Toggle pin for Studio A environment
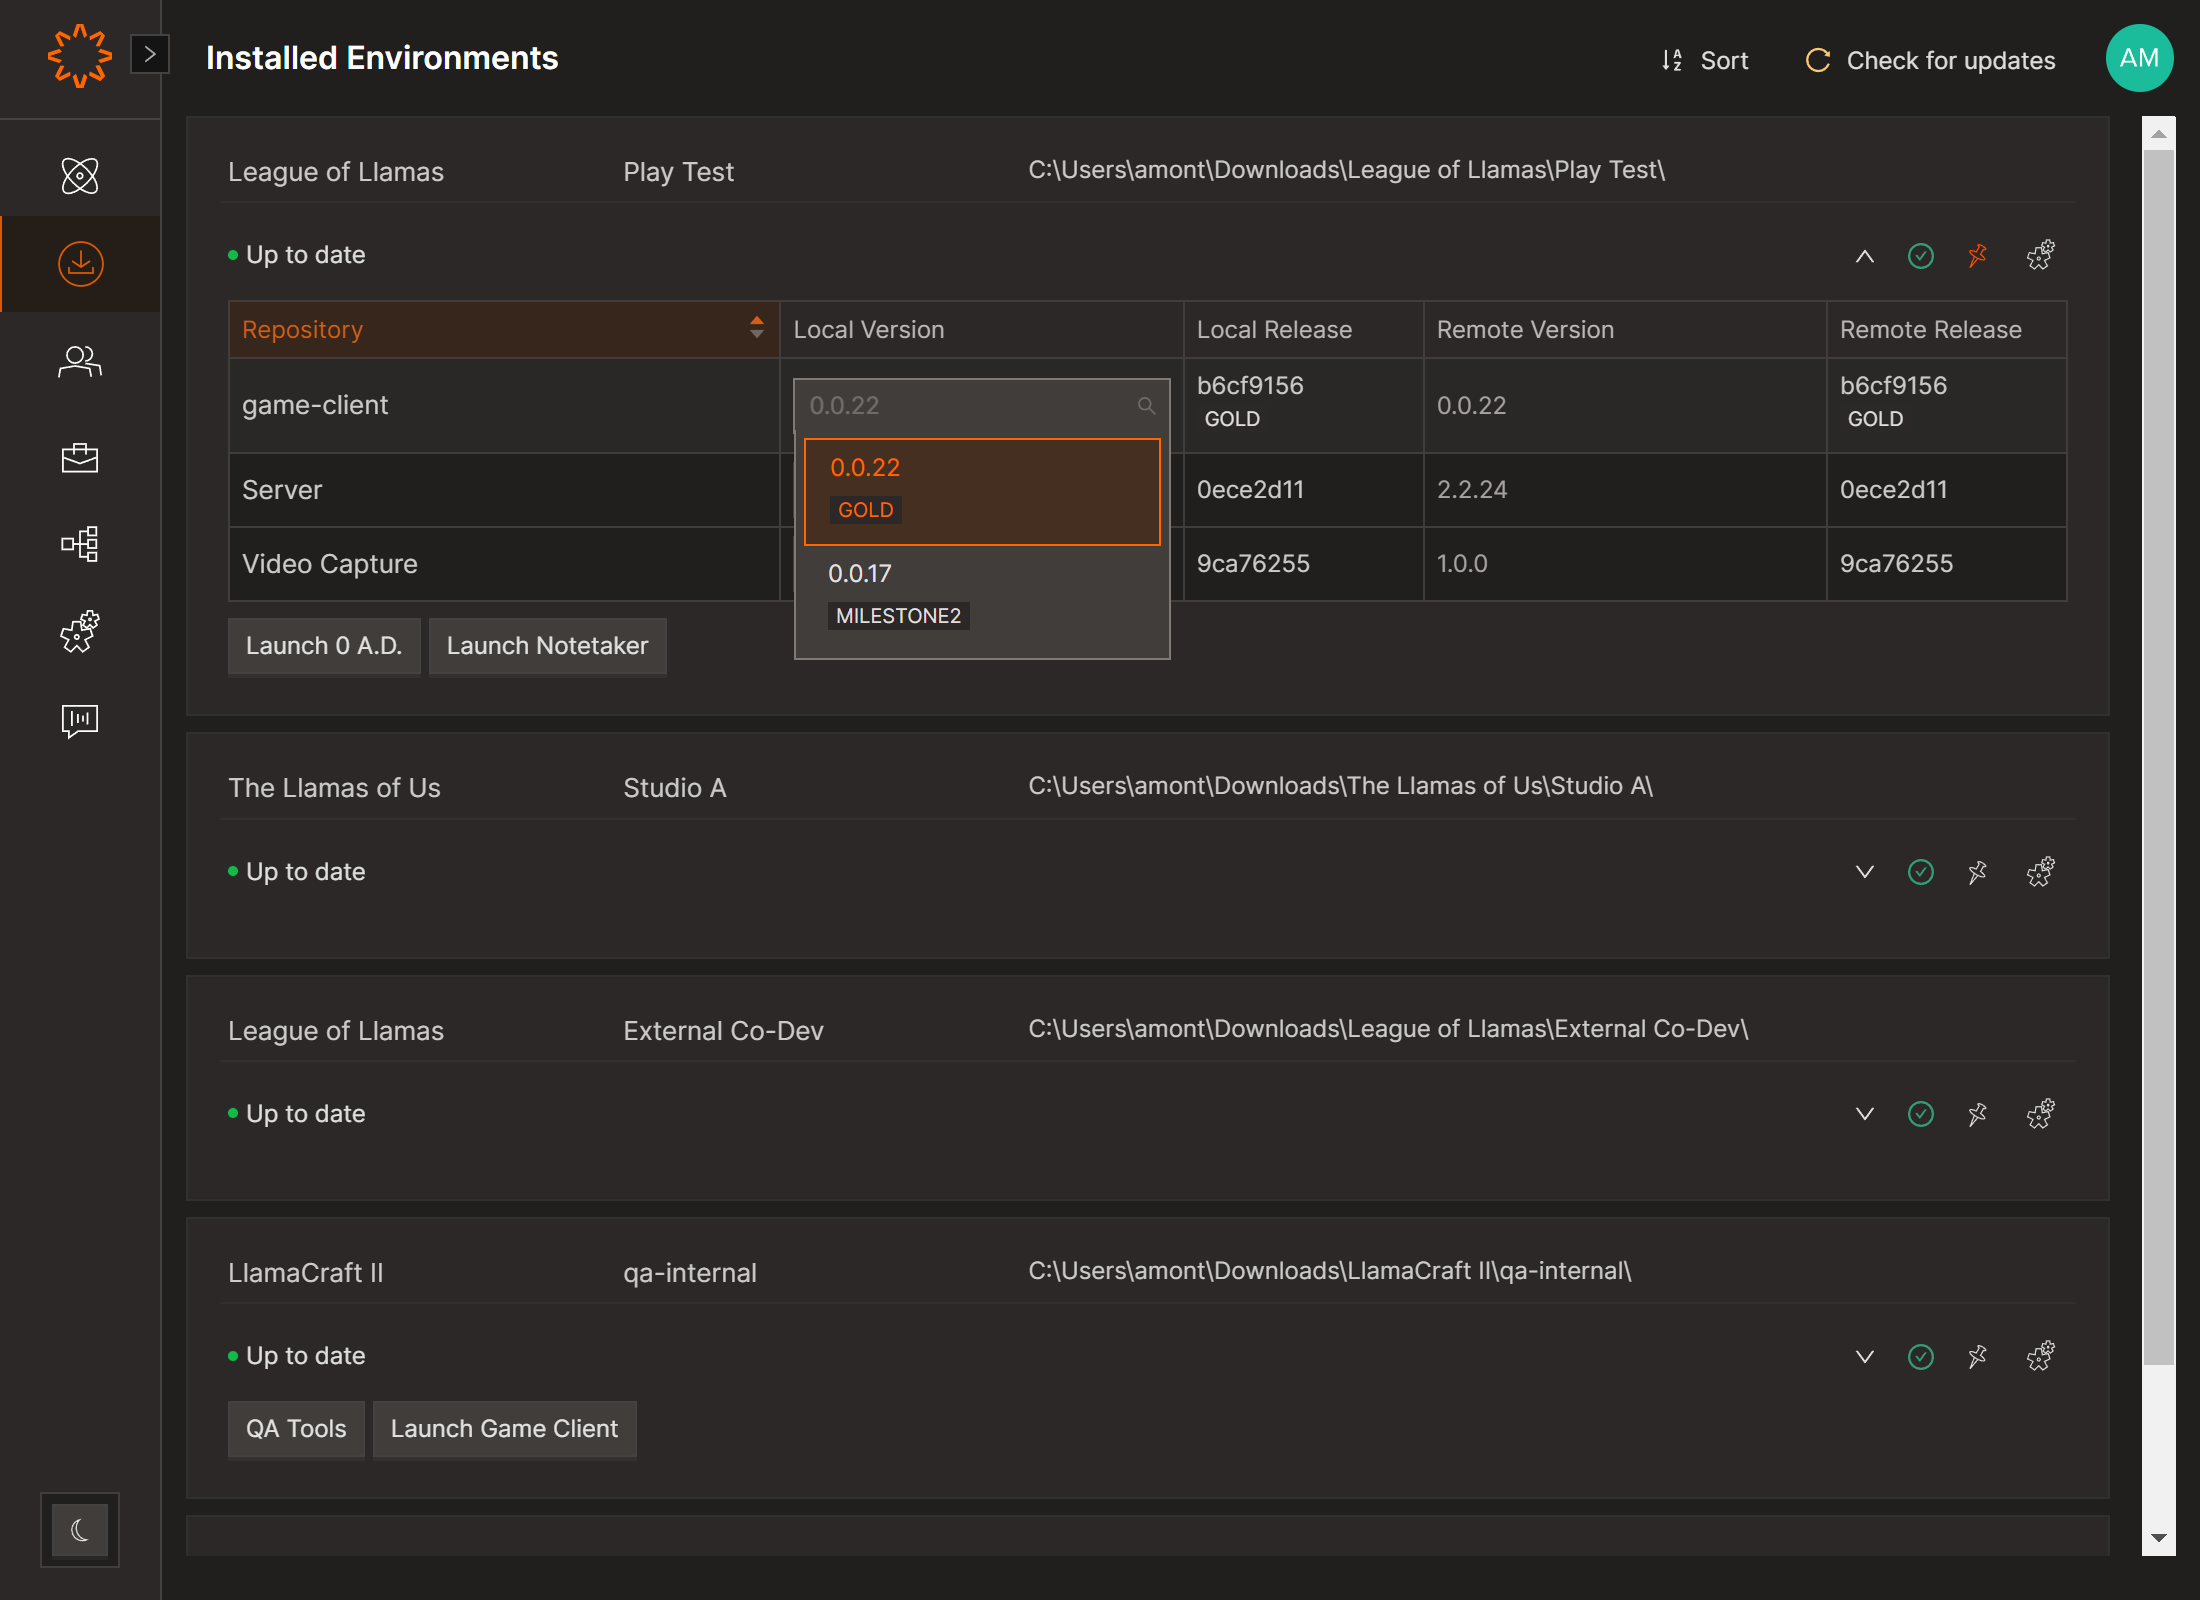Screen dimensions: 2200x1600 tap(1977, 872)
